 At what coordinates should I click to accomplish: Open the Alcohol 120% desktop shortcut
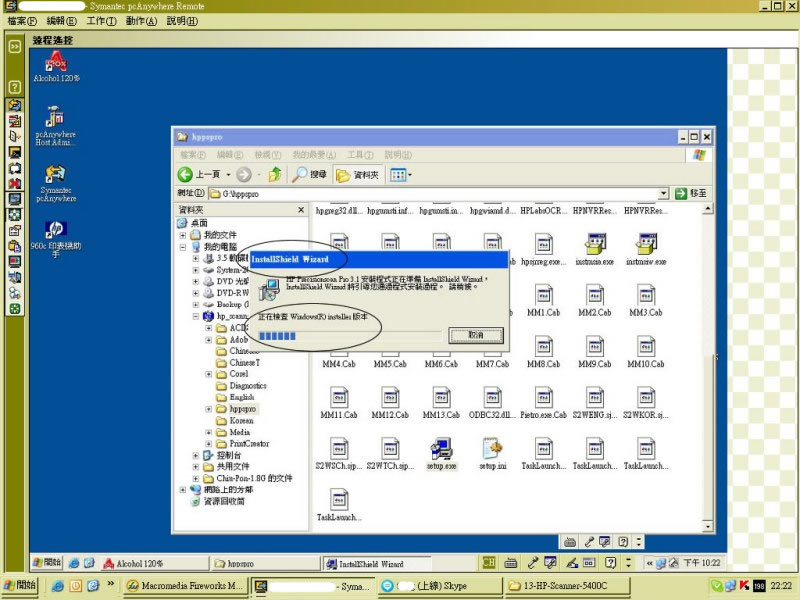coord(56,65)
